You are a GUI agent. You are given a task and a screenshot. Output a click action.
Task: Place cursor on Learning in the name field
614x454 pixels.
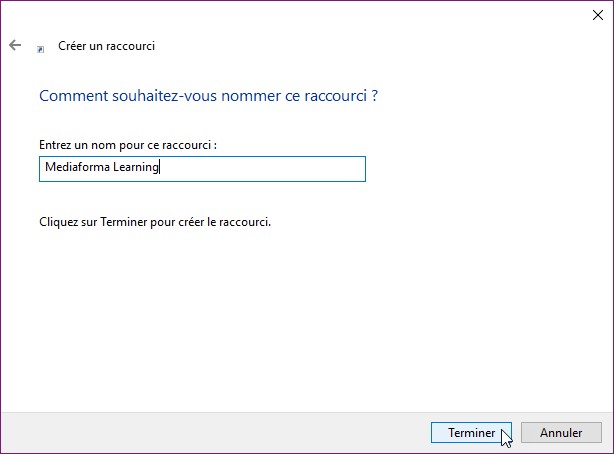(x=135, y=168)
